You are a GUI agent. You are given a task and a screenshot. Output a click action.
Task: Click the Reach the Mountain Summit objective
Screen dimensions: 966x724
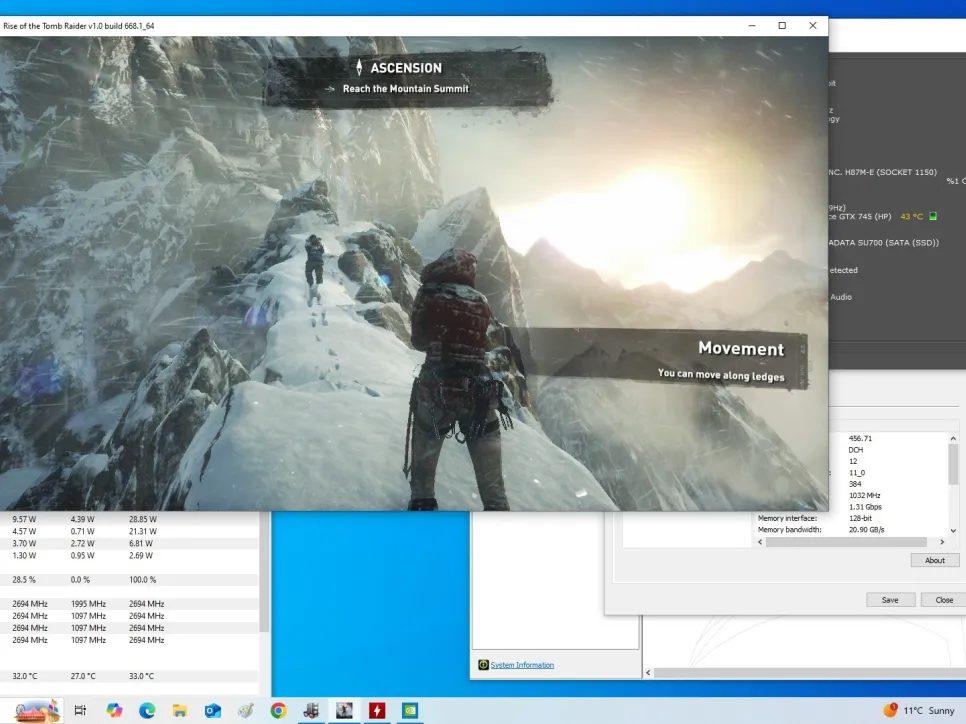[405, 89]
